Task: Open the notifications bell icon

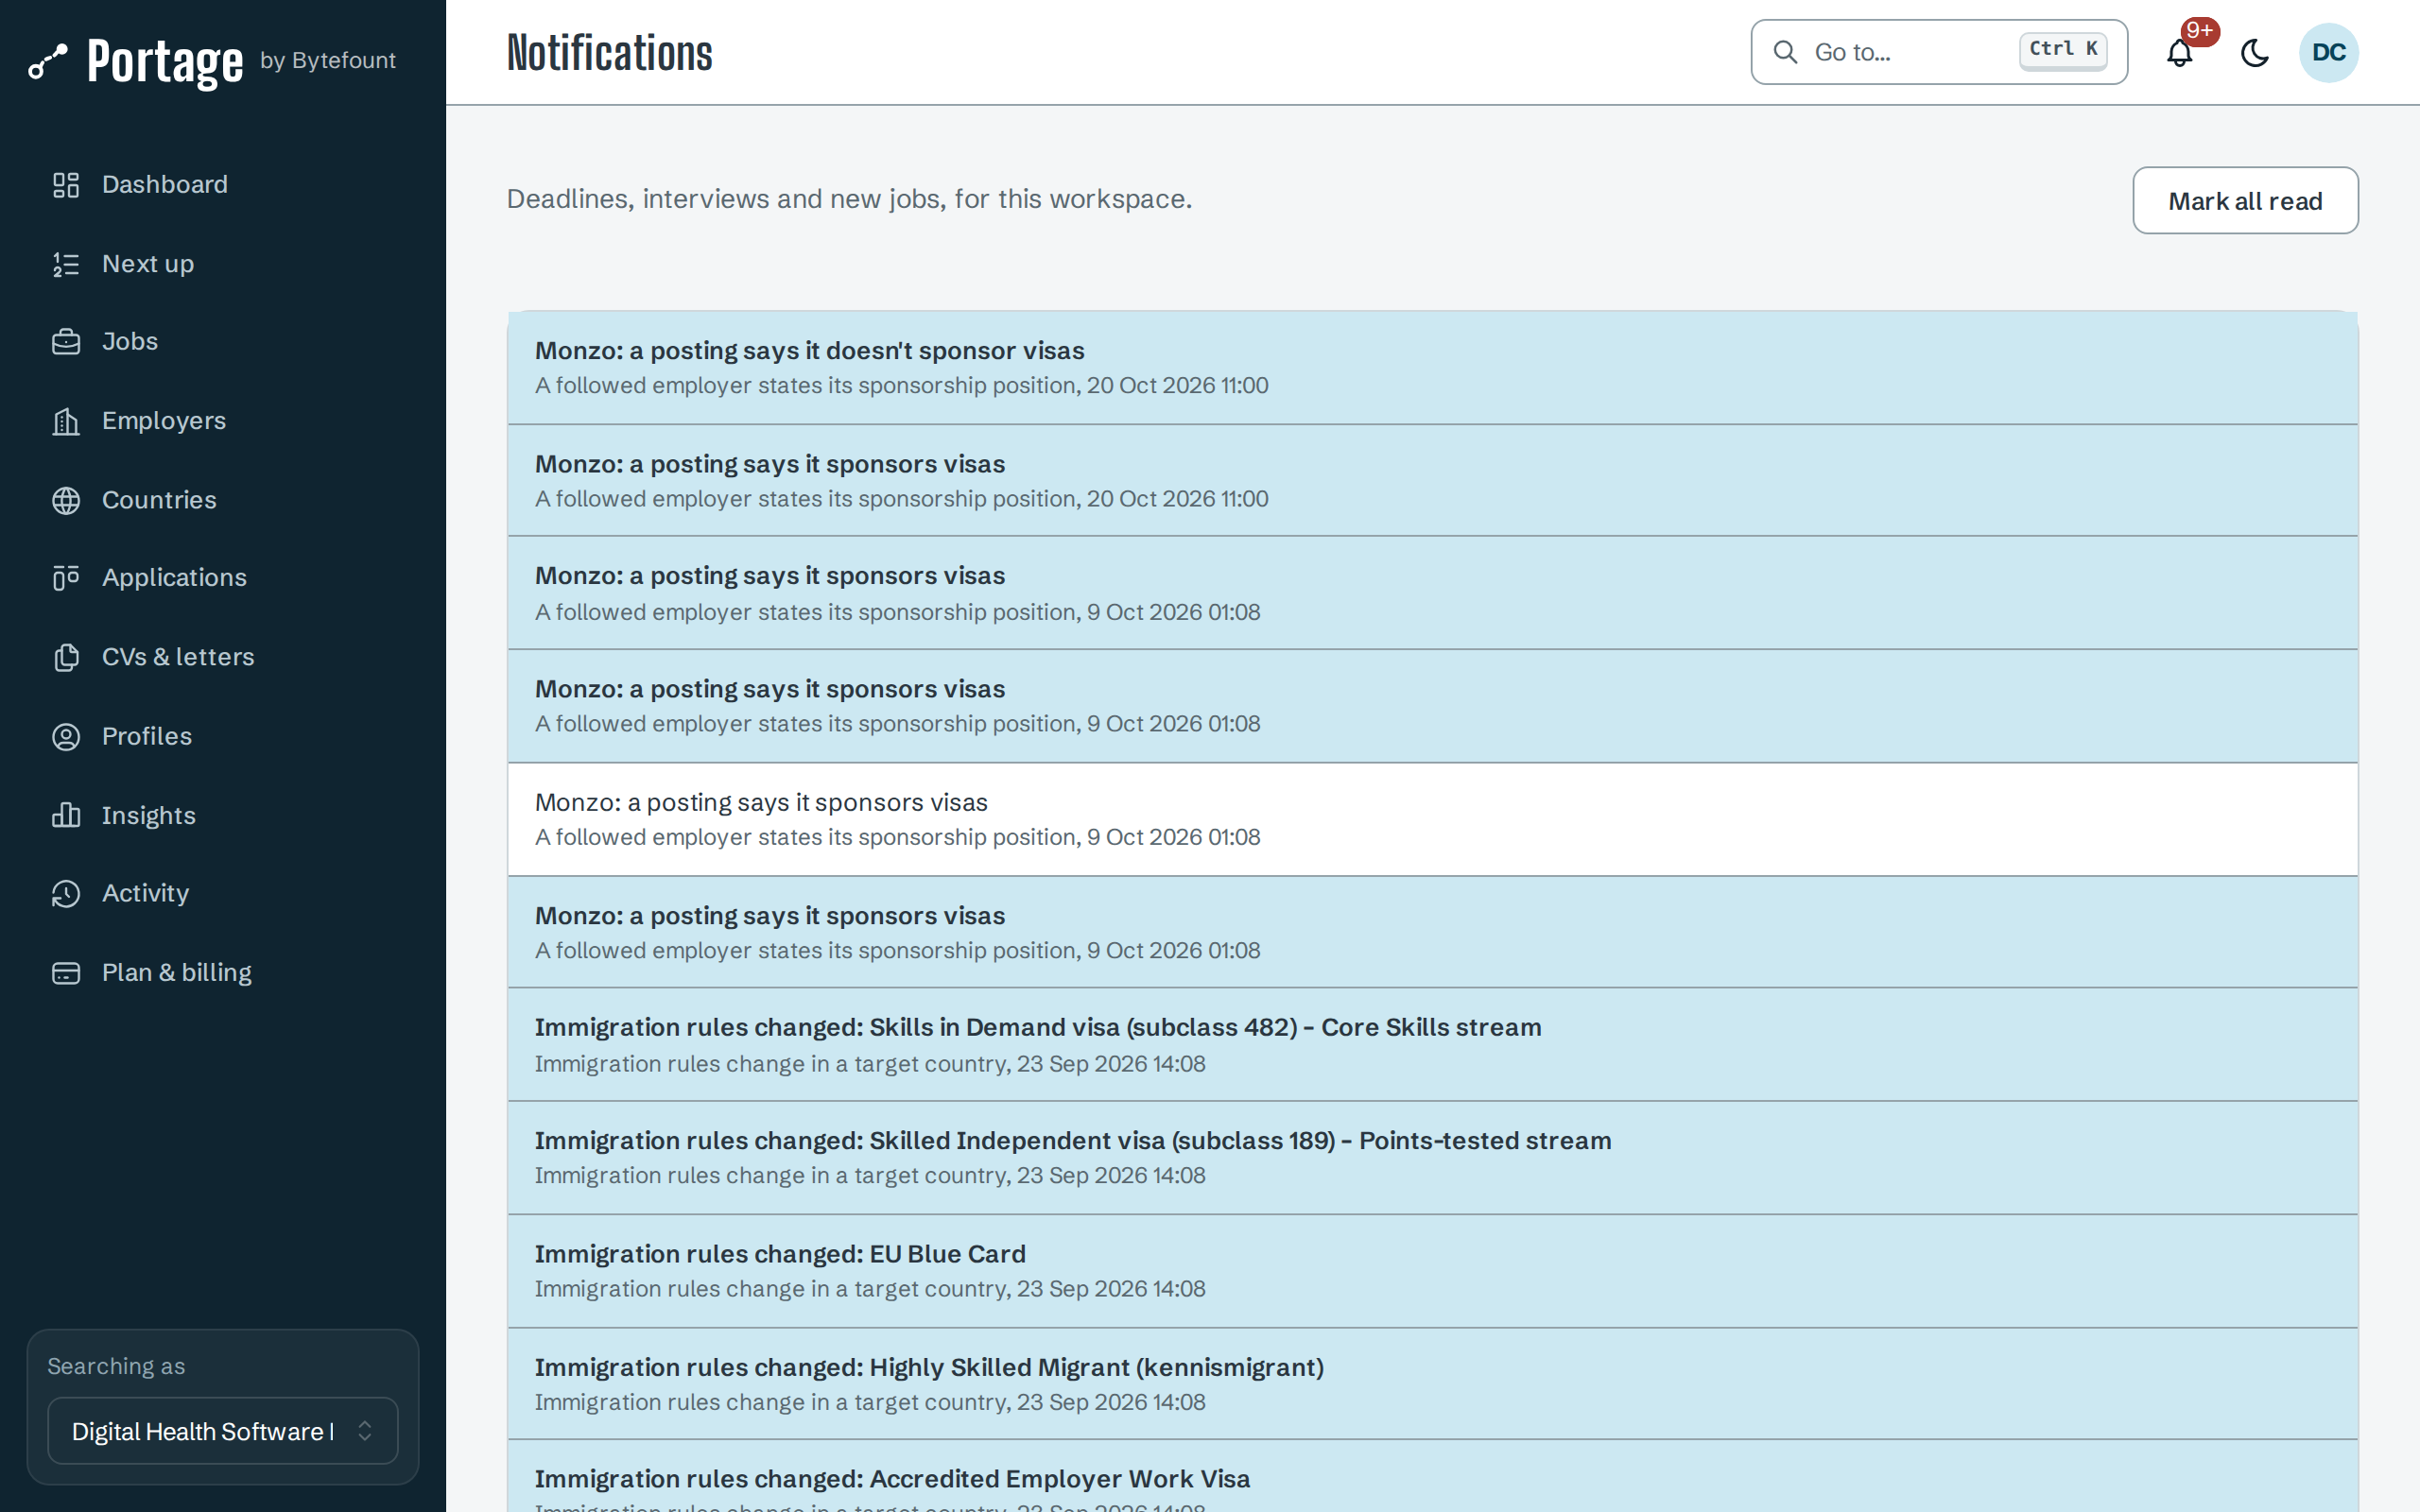Action: coord(2180,53)
